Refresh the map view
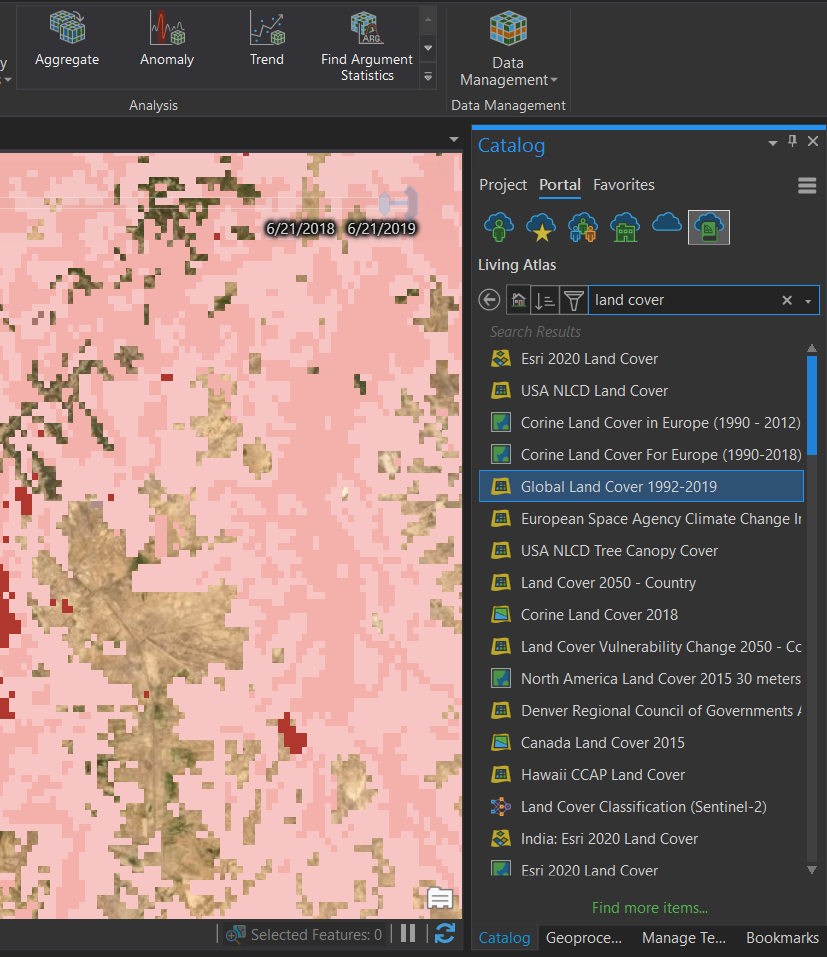This screenshot has width=827, height=957. click(x=444, y=934)
